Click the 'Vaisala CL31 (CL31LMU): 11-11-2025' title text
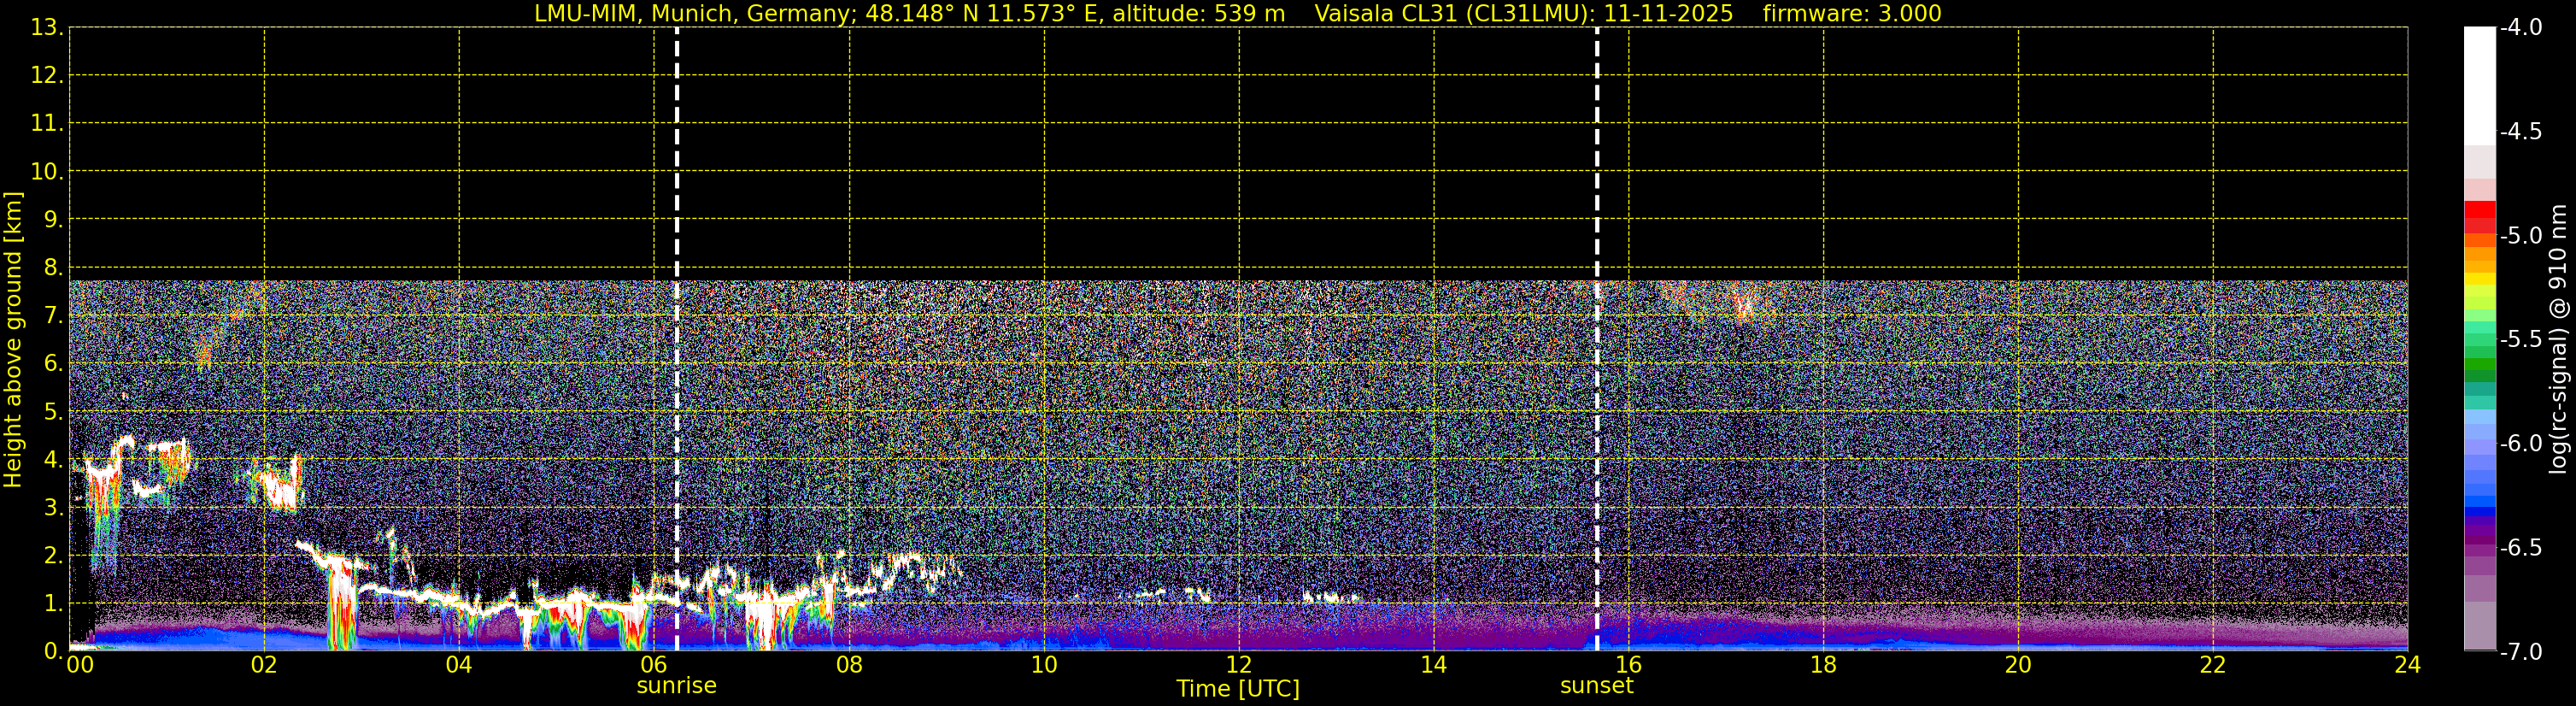Screen dimensions: 2576x706 click(1524, 14)
